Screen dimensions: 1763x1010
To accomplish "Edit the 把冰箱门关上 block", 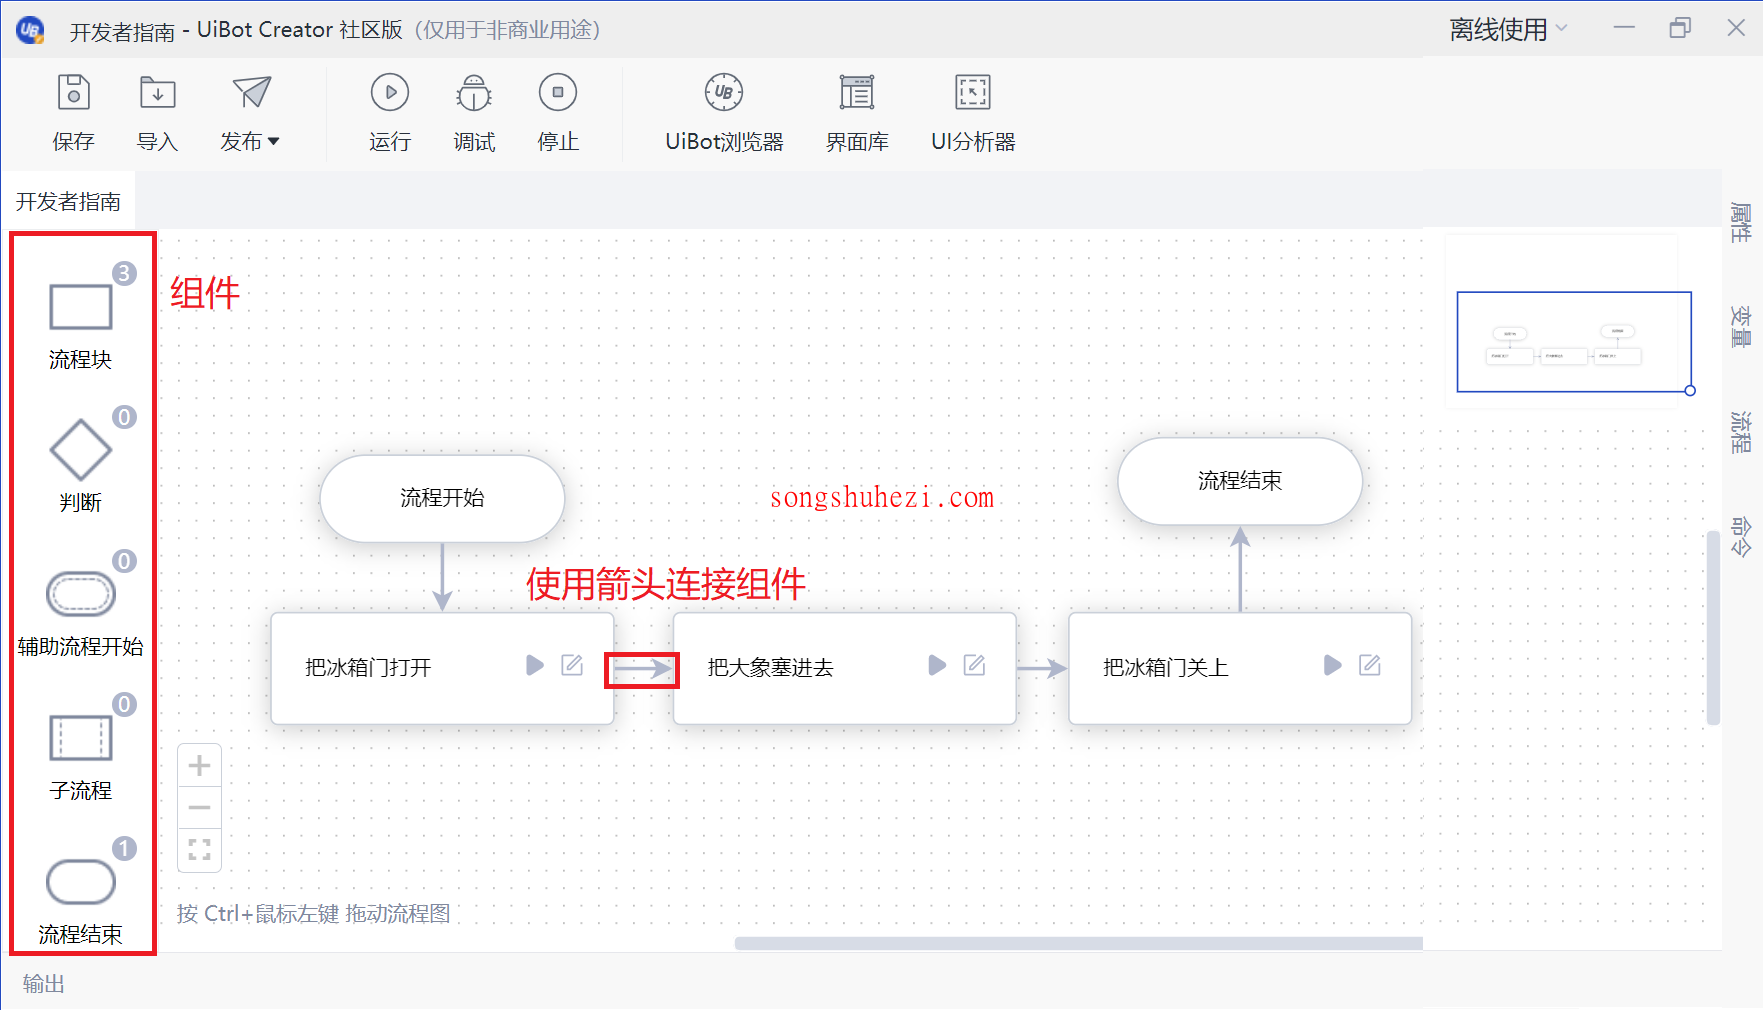I will coord(1370,665).
